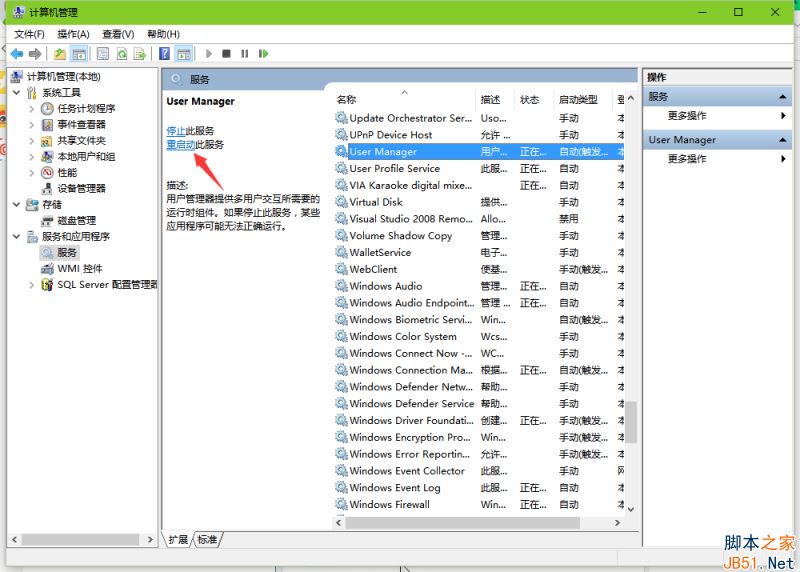Click the left tree pane horizontal scrollbar
800x572 pixels.
pos(80,539)
